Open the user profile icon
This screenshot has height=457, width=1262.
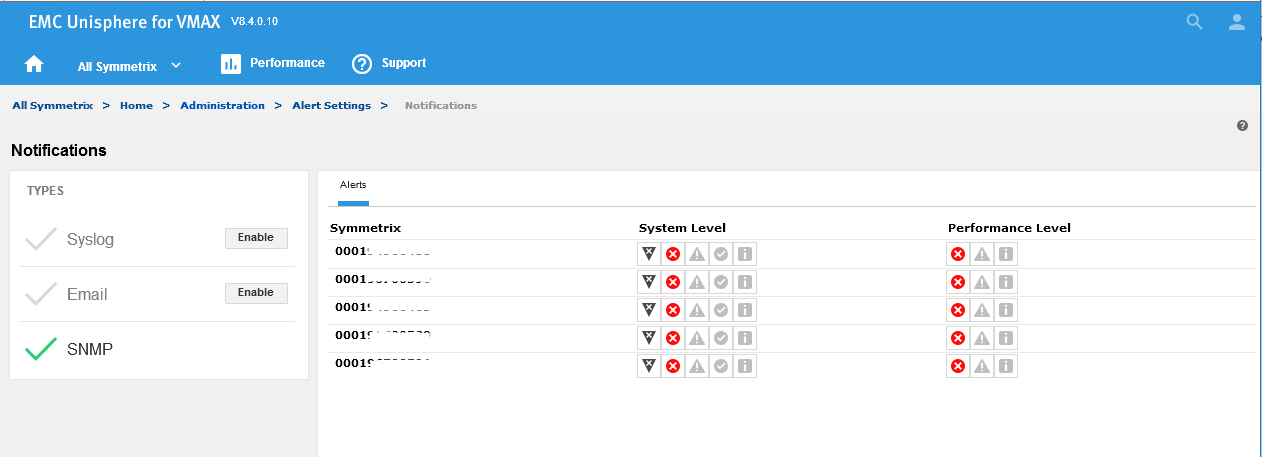[x=1237, y=22]
